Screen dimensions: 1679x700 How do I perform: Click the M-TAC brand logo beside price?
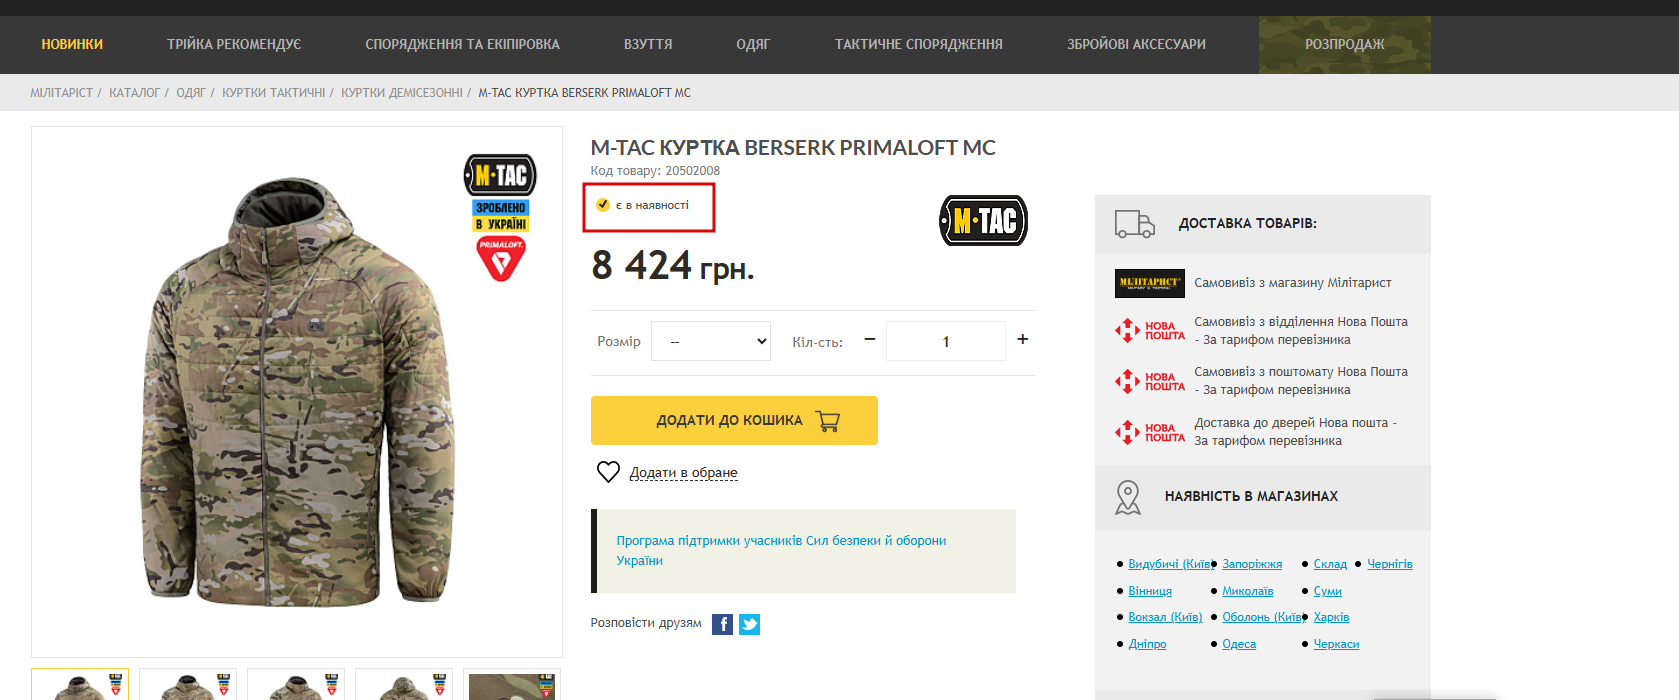(x=983, y=220)
